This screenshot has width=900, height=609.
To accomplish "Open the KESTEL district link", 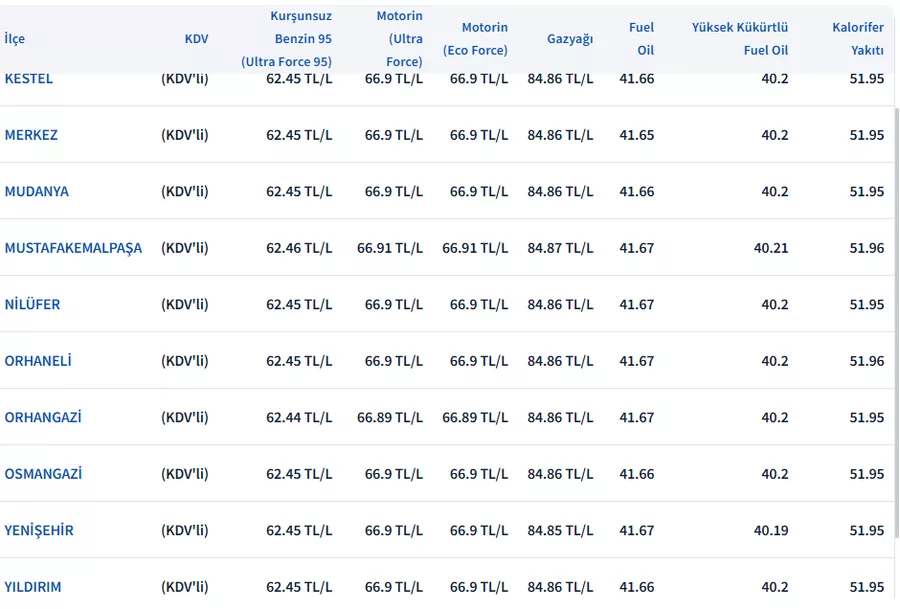I will pyautogui.click(x=29, y=79).
